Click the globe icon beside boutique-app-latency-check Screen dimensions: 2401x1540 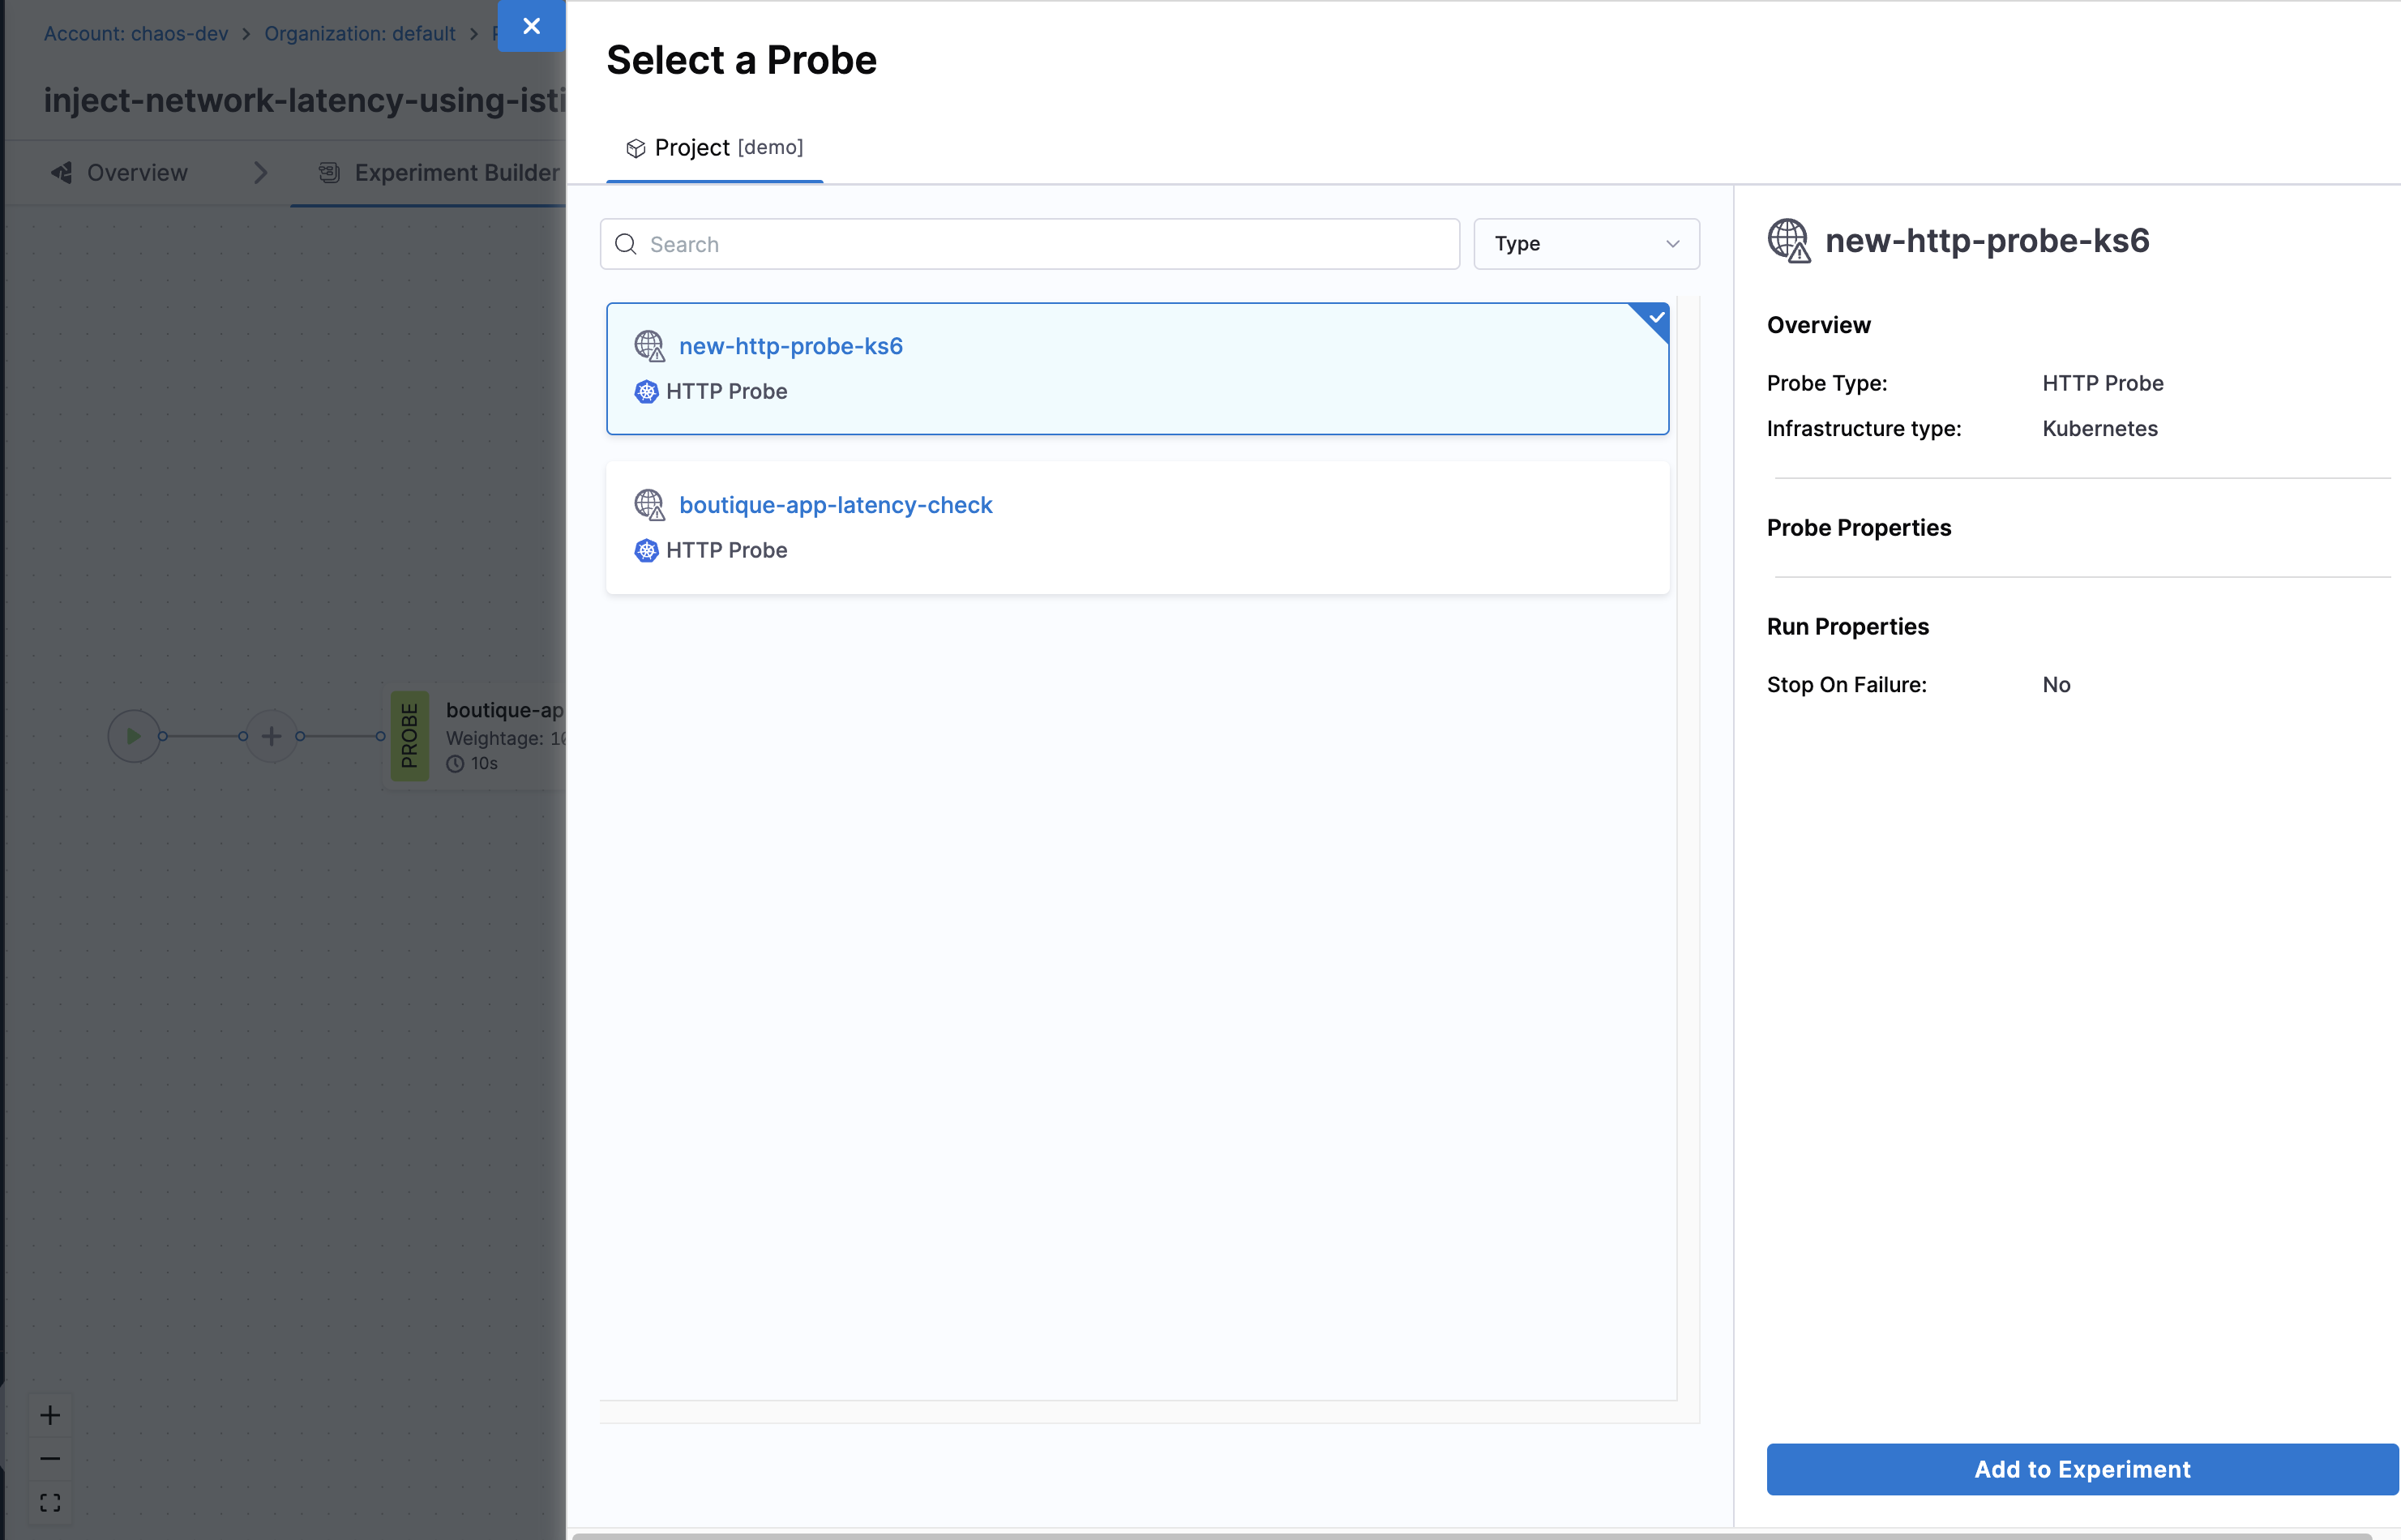coord(649,505)
